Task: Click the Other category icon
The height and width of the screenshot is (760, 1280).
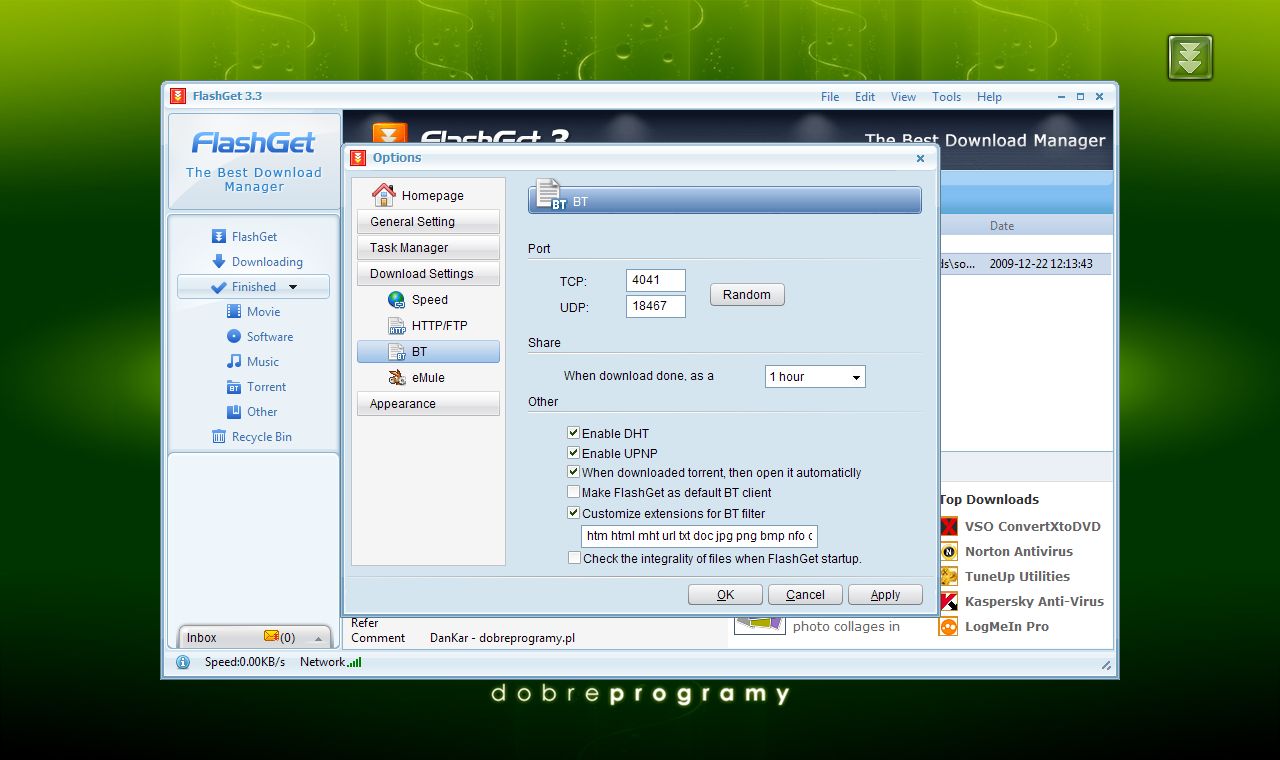Action: coord(234,412)
